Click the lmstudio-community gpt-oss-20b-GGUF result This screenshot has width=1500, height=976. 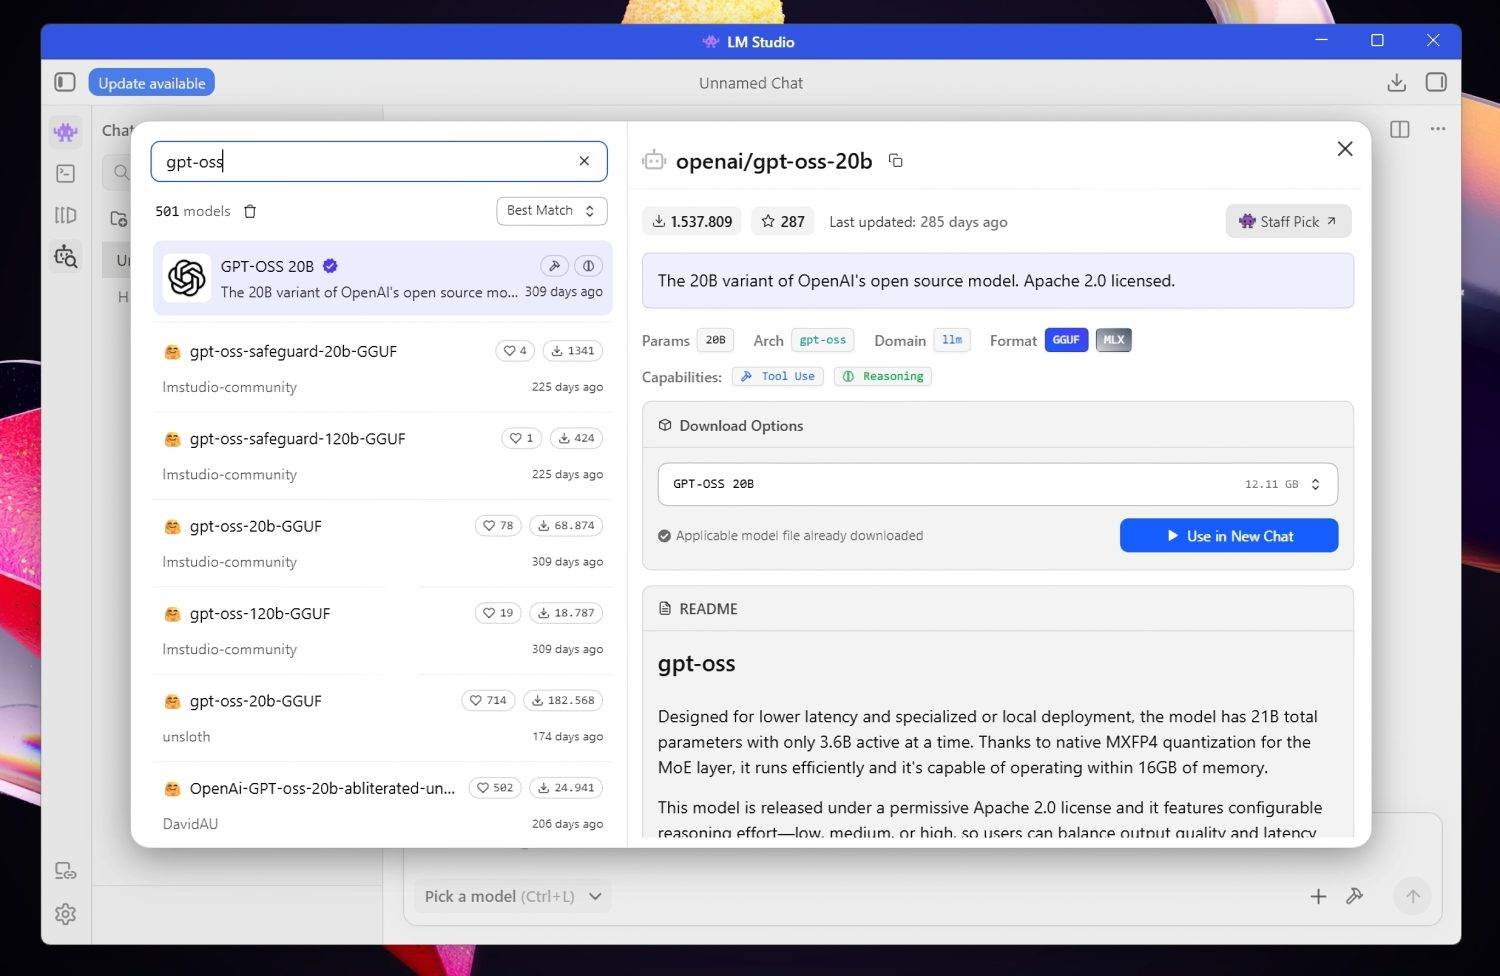[382, 543]
